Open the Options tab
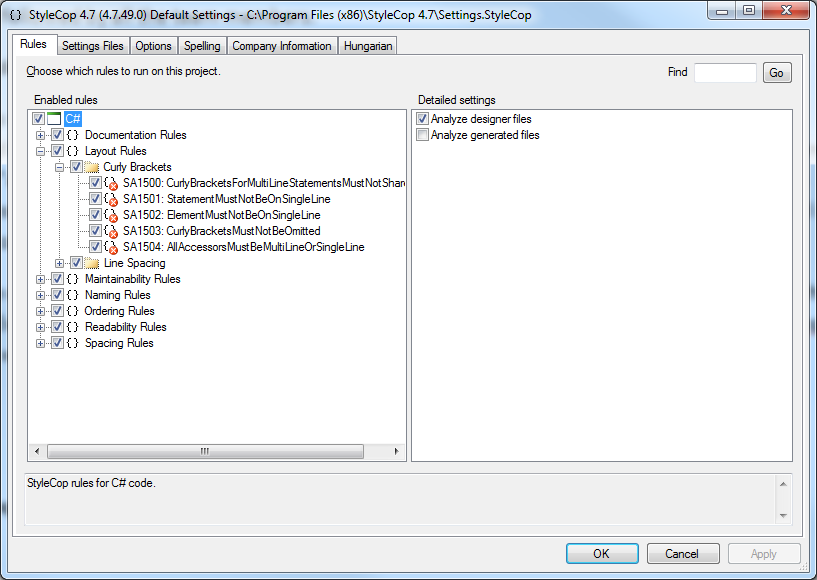This screenshot has width=817, height=580. coord(153,46)
